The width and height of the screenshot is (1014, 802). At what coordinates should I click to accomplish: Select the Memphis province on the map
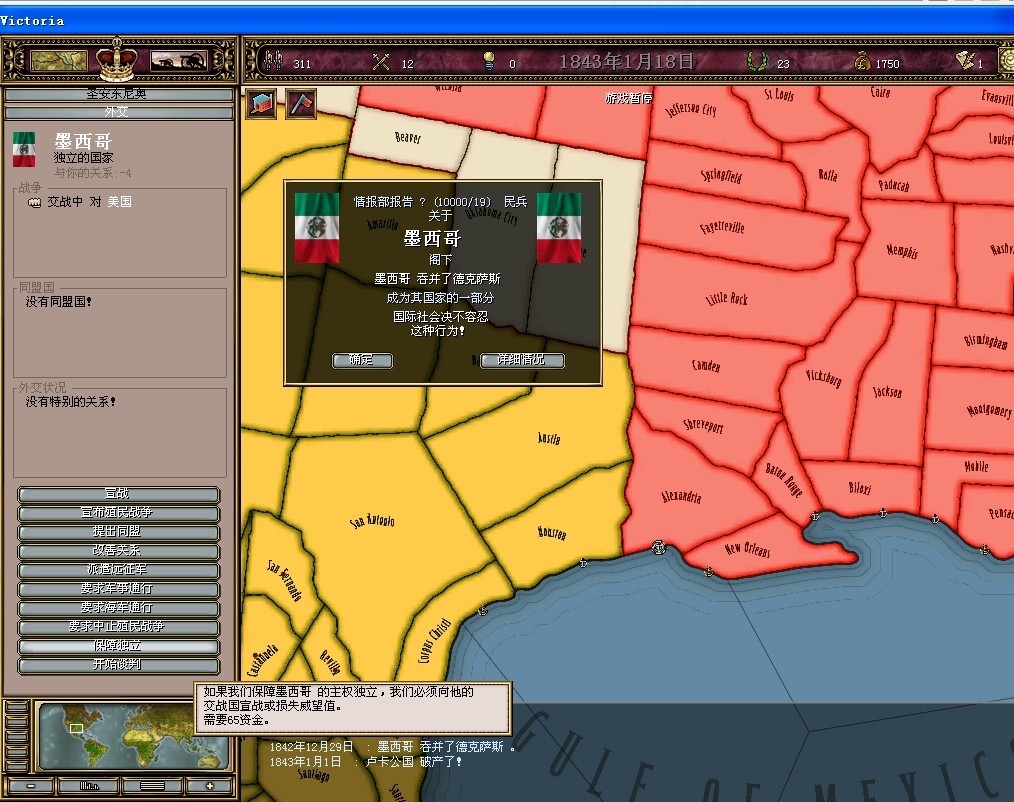click(903, 251)
